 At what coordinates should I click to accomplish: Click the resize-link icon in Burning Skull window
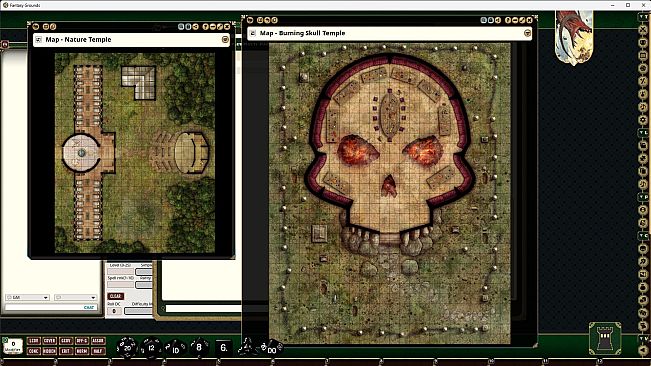pos(522,20)
